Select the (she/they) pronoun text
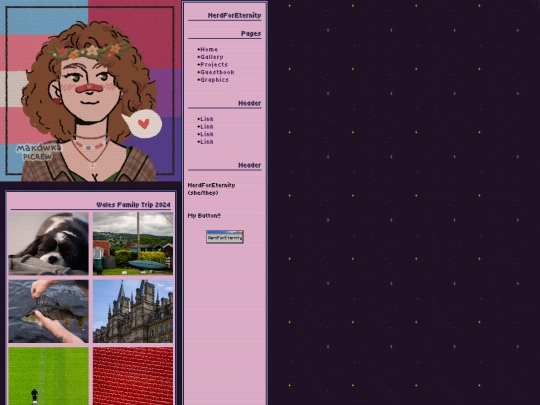This screenshot has height=405, width=540. coord(203,193)
